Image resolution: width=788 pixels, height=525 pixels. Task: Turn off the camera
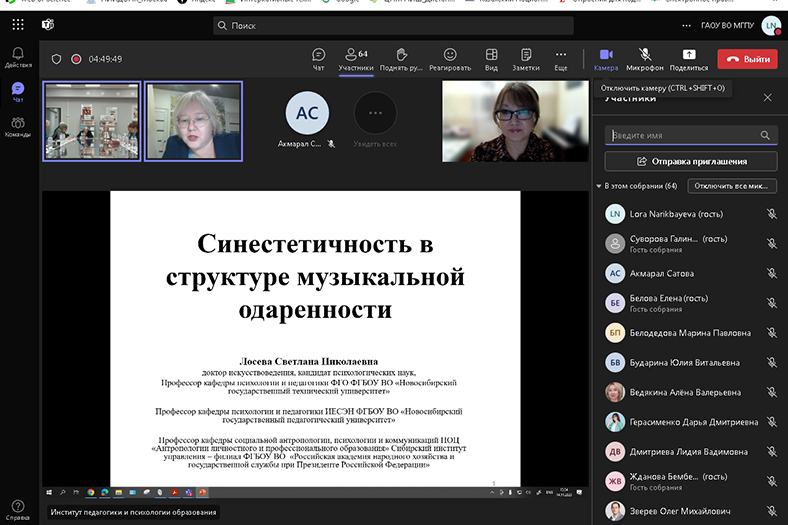click(605, 58)
